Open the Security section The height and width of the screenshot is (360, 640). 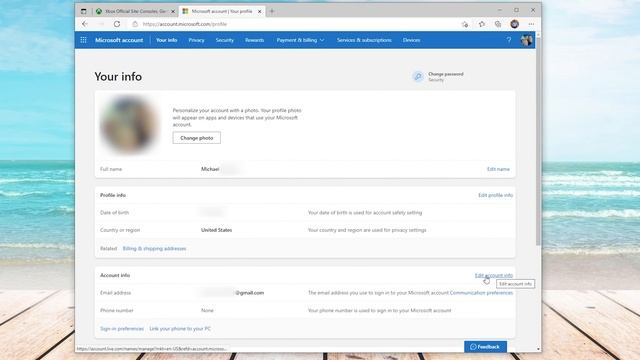tap(224, 40)
